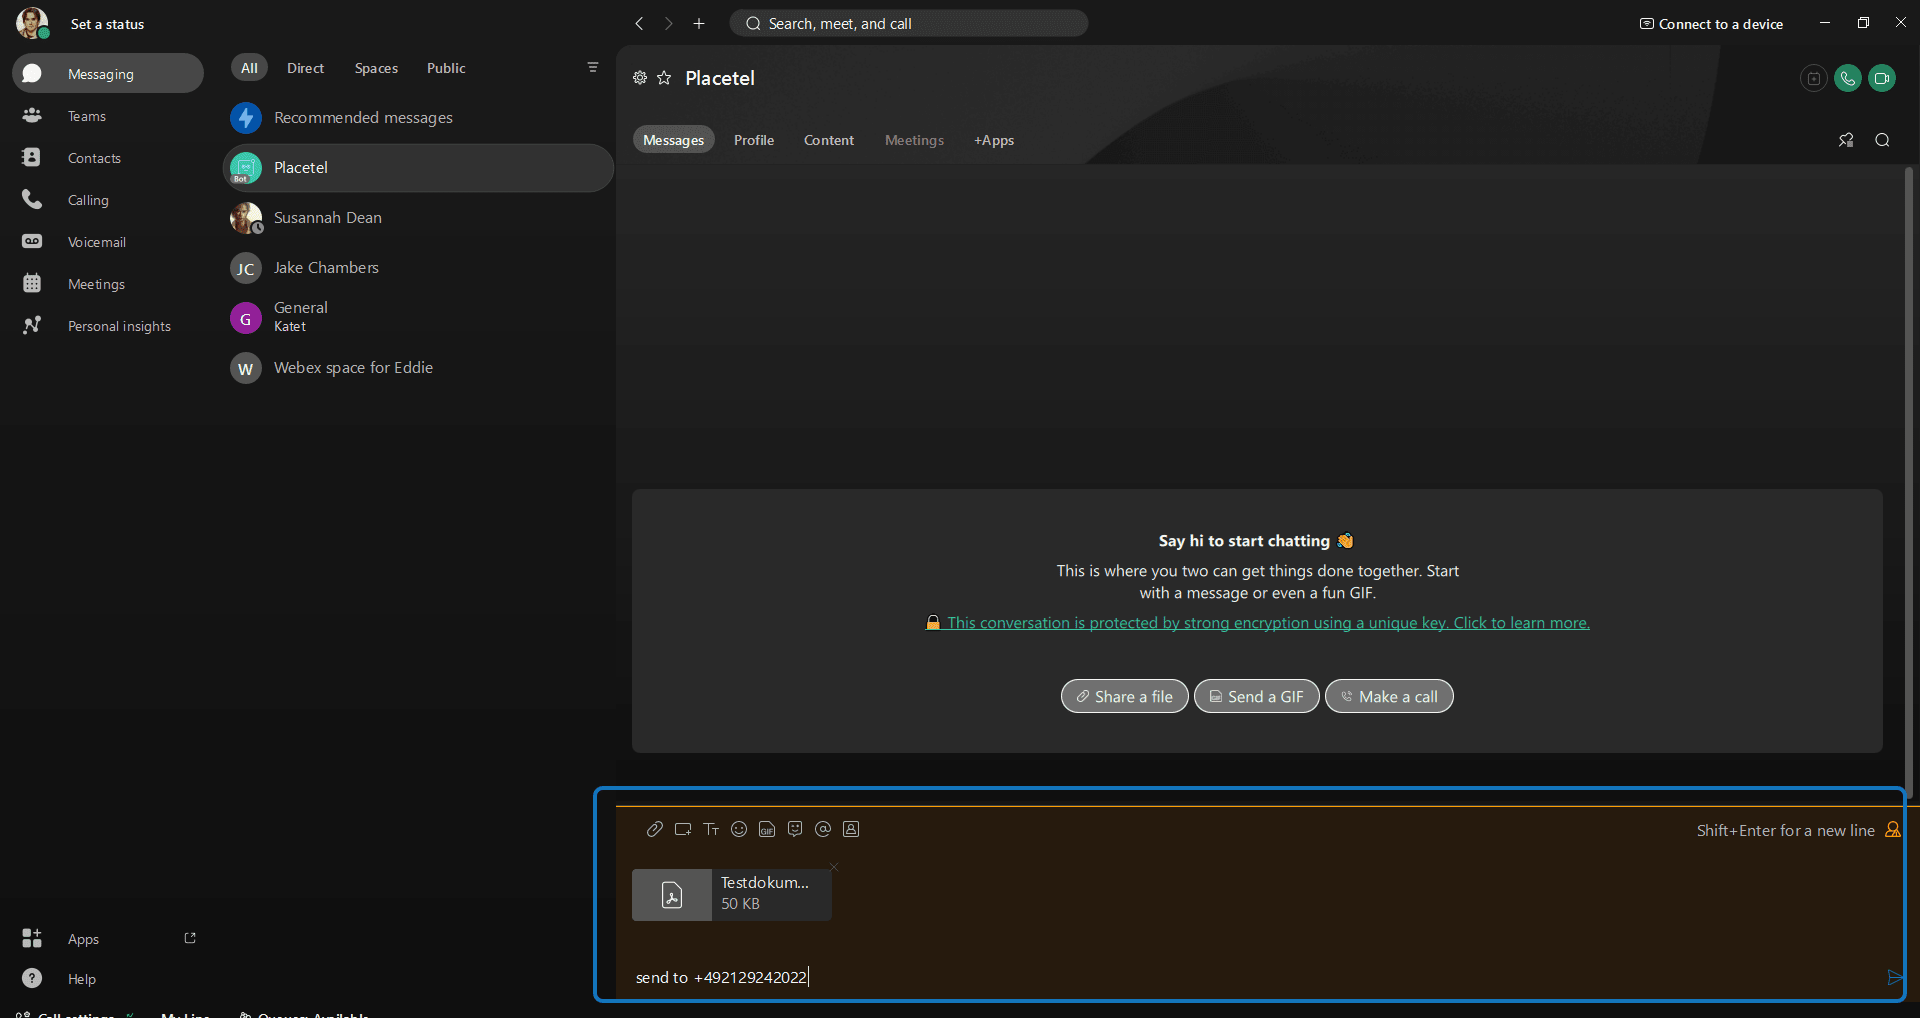Open the spaces list filter menu
This screenshot has width=1930, height=1018.
click(593, 67)
